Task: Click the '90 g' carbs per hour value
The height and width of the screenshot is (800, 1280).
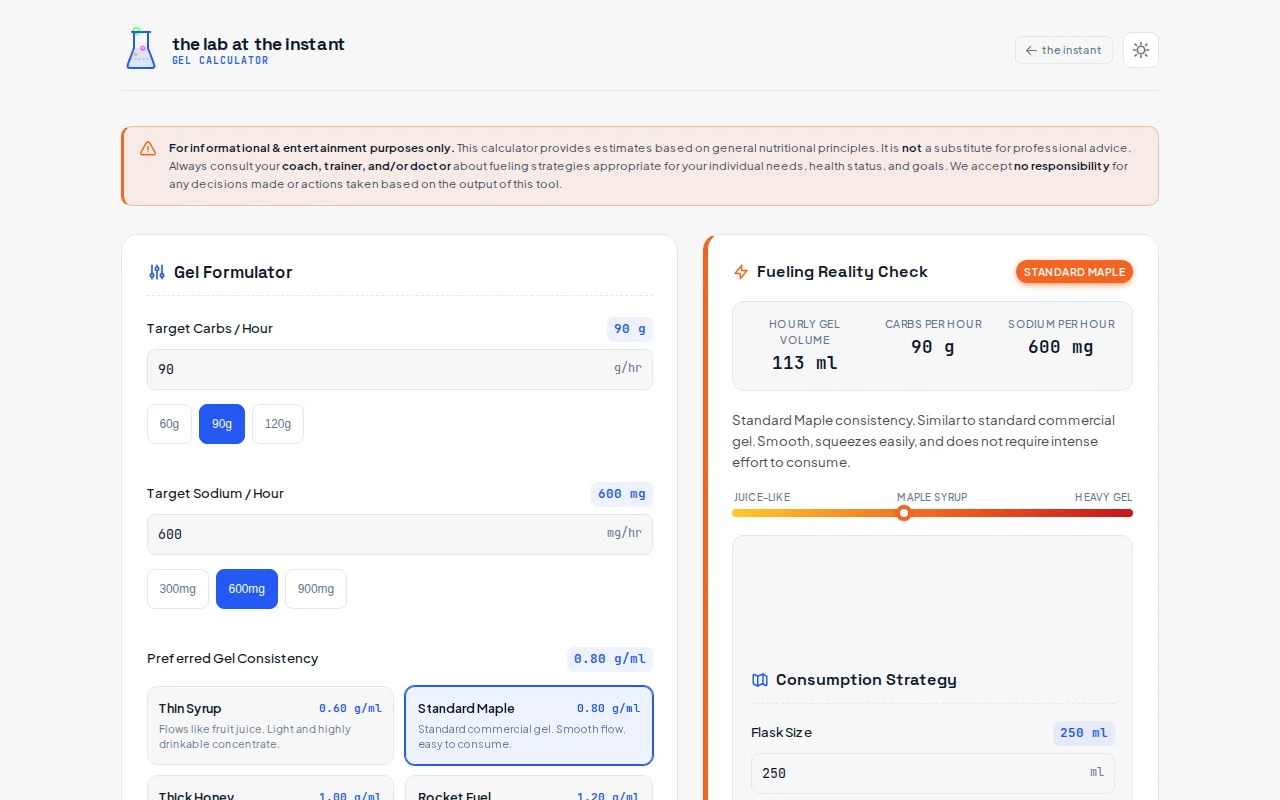Action: (933, 347)
